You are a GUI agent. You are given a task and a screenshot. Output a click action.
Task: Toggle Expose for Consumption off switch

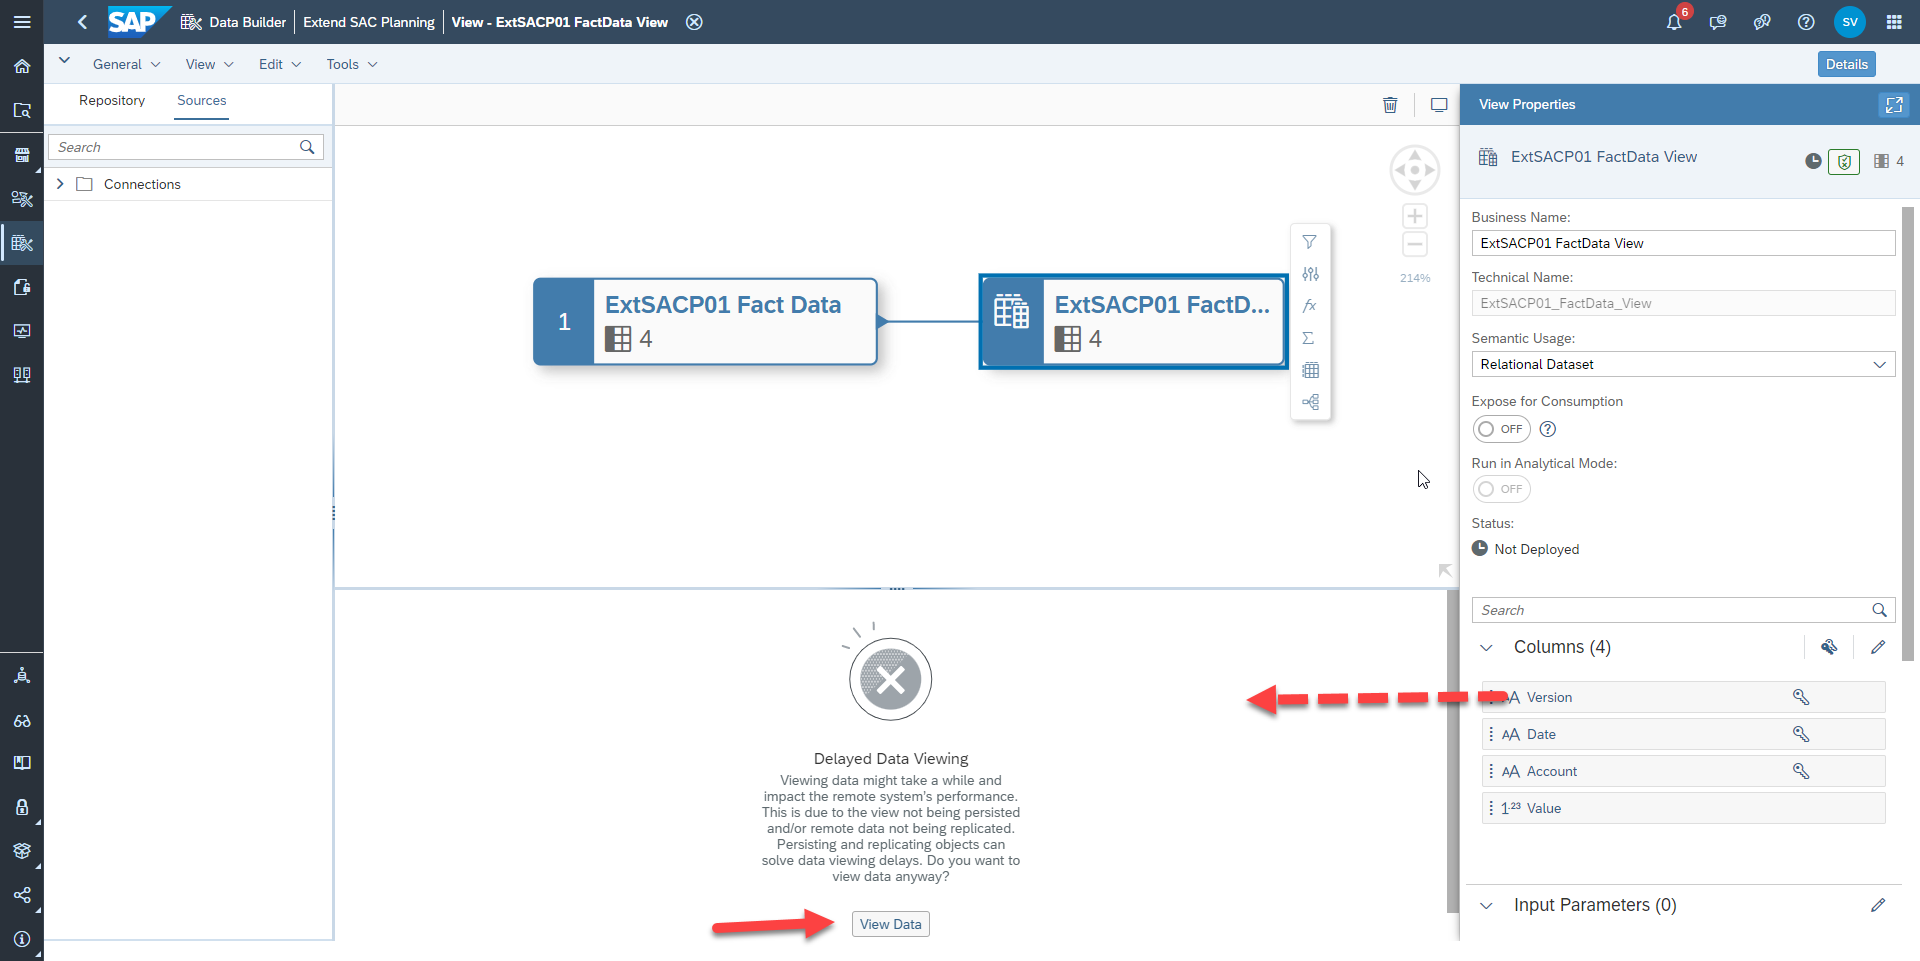pyautogui.click(x=1501, y=429)
